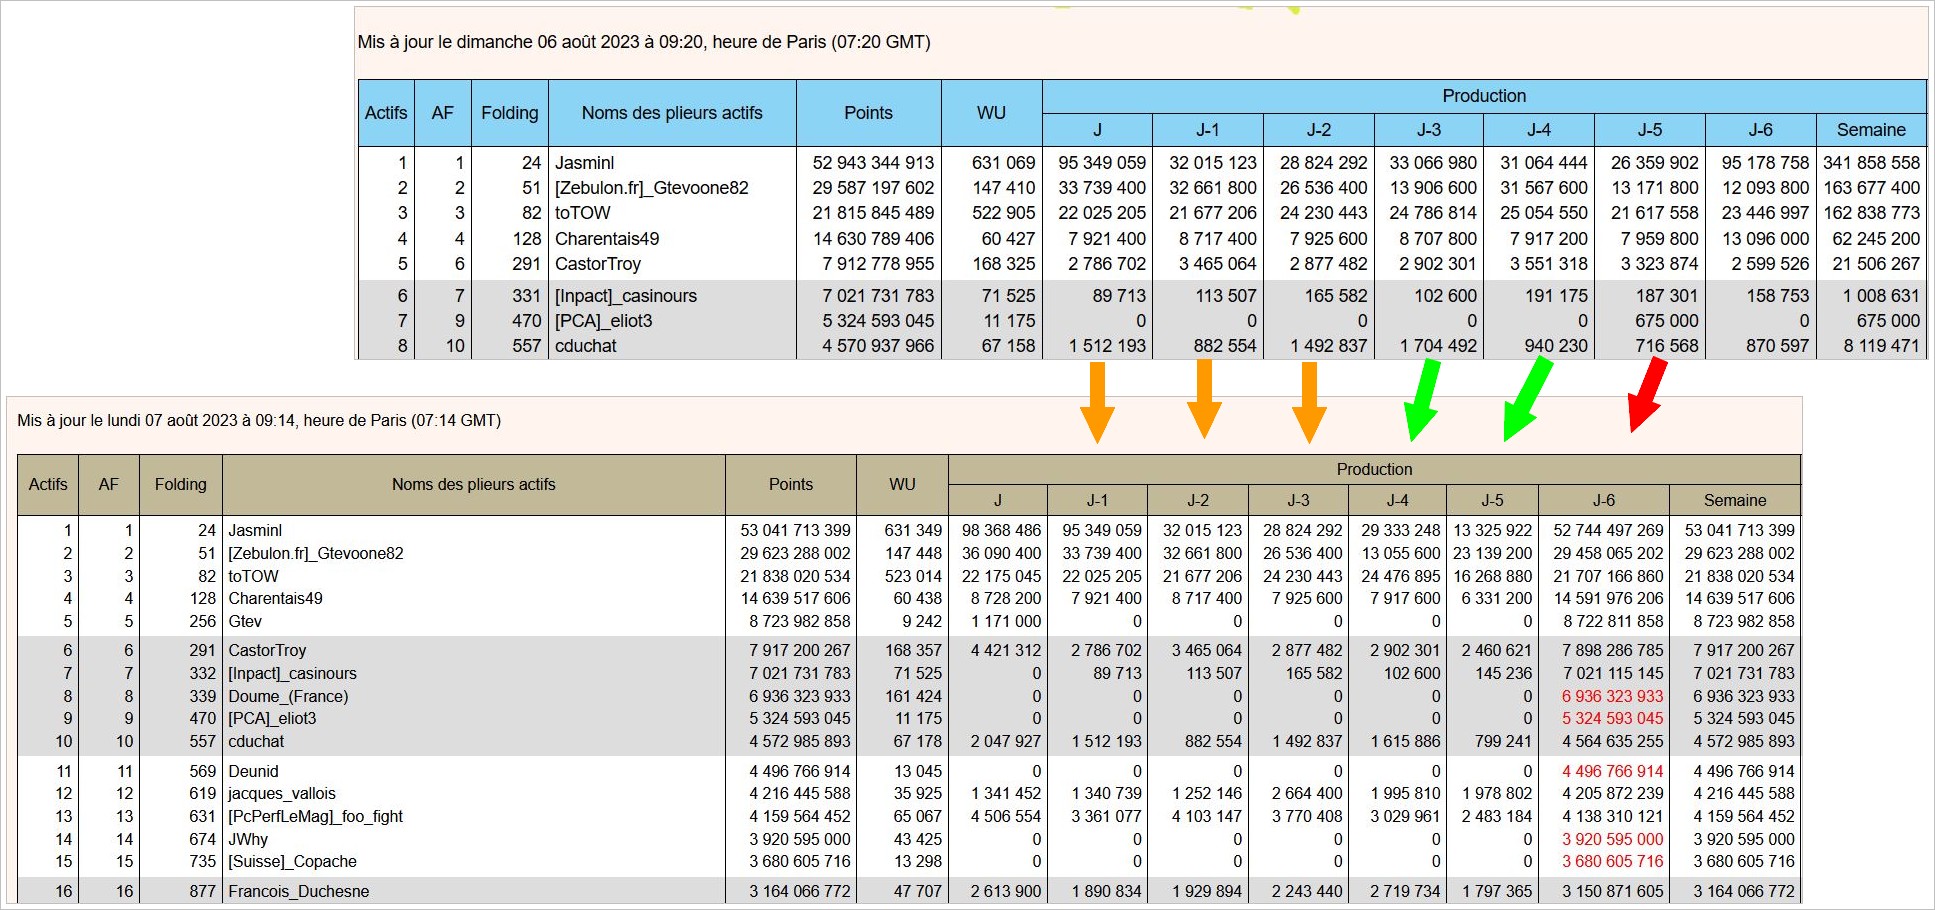Click the Folding header in the 06 août table

point(509,113)
